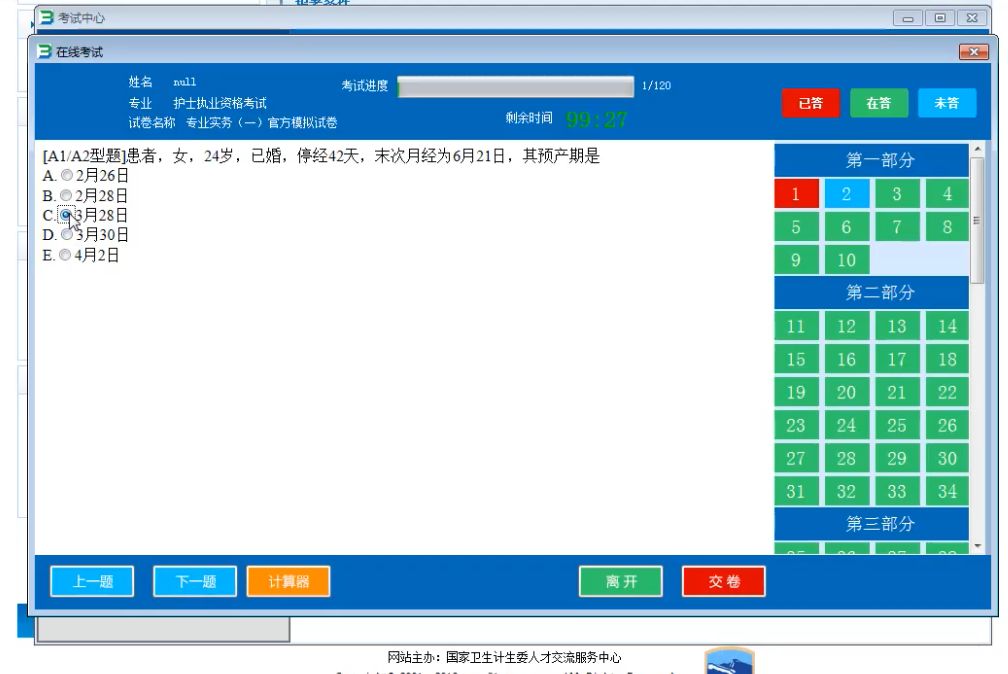Viewport: 1008px width, 674px height.
Task: Click scroll-down arrow of question panel
Action: (977, 547)
